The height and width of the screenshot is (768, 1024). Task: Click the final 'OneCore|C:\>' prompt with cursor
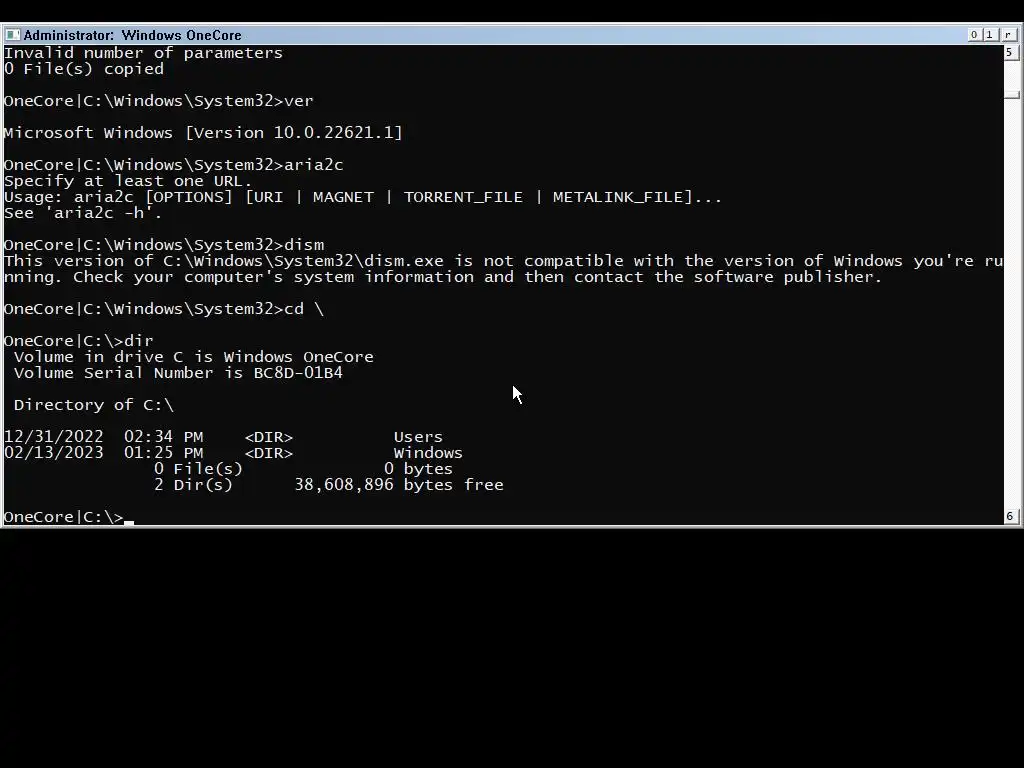[69, 517]
